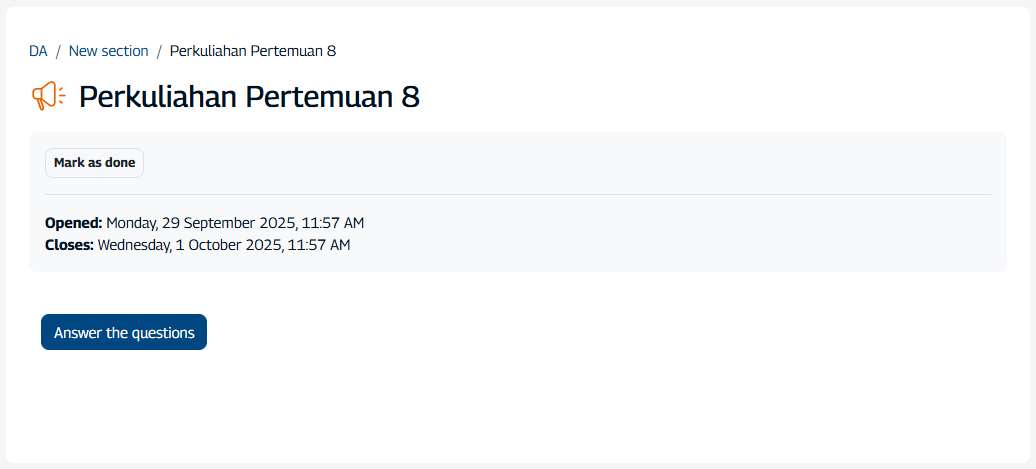Image resolution: width=1036 pixels, height=469 pixels.
Task: Toggle the Mark as done button
Action: click(x=94, y=163)
